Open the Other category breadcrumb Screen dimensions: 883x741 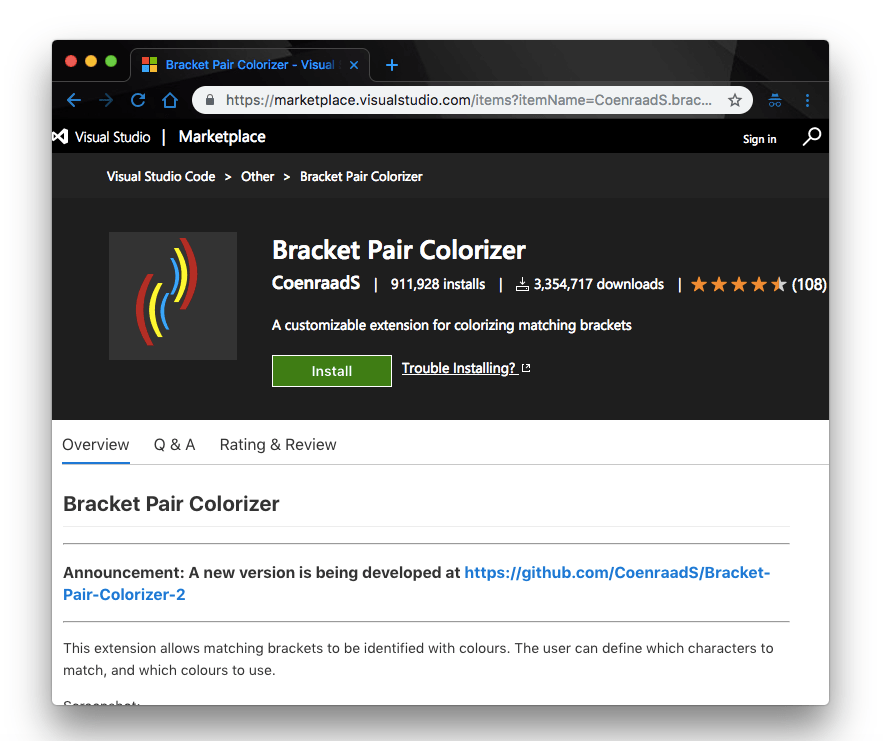click(x=257, y=177)
